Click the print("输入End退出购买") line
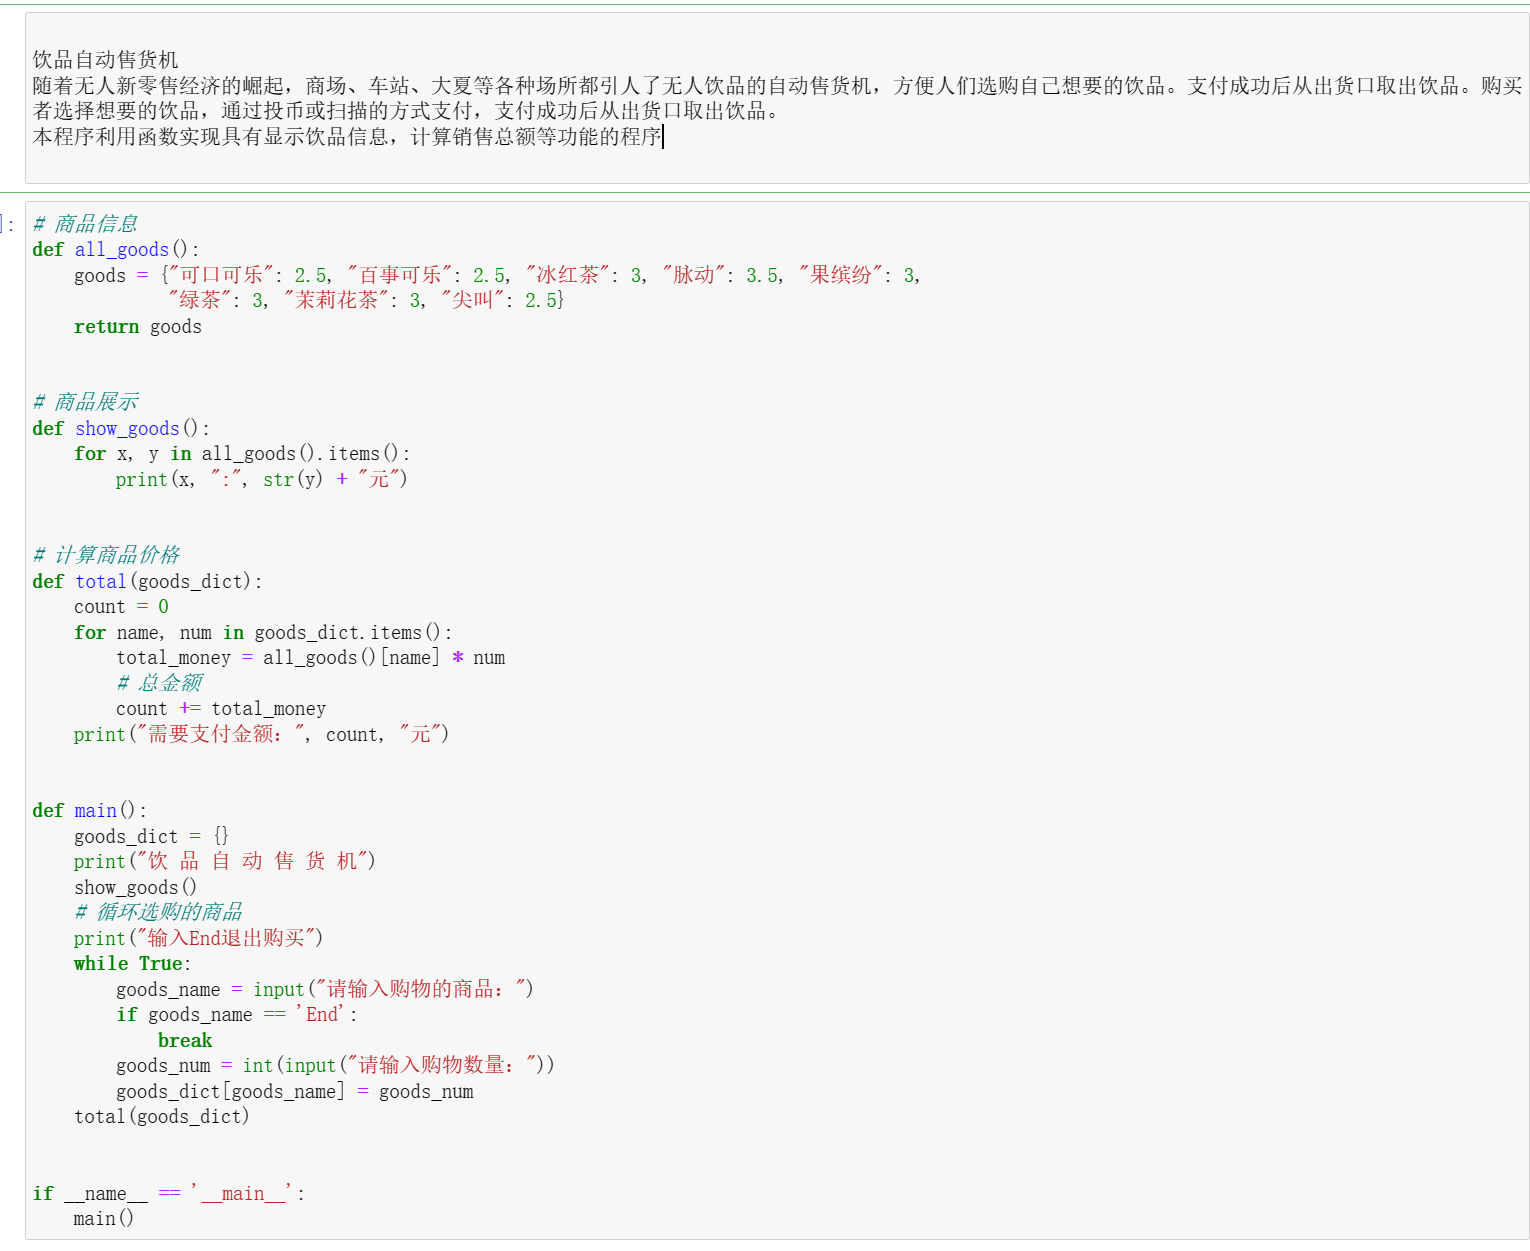 coord(198,938)
